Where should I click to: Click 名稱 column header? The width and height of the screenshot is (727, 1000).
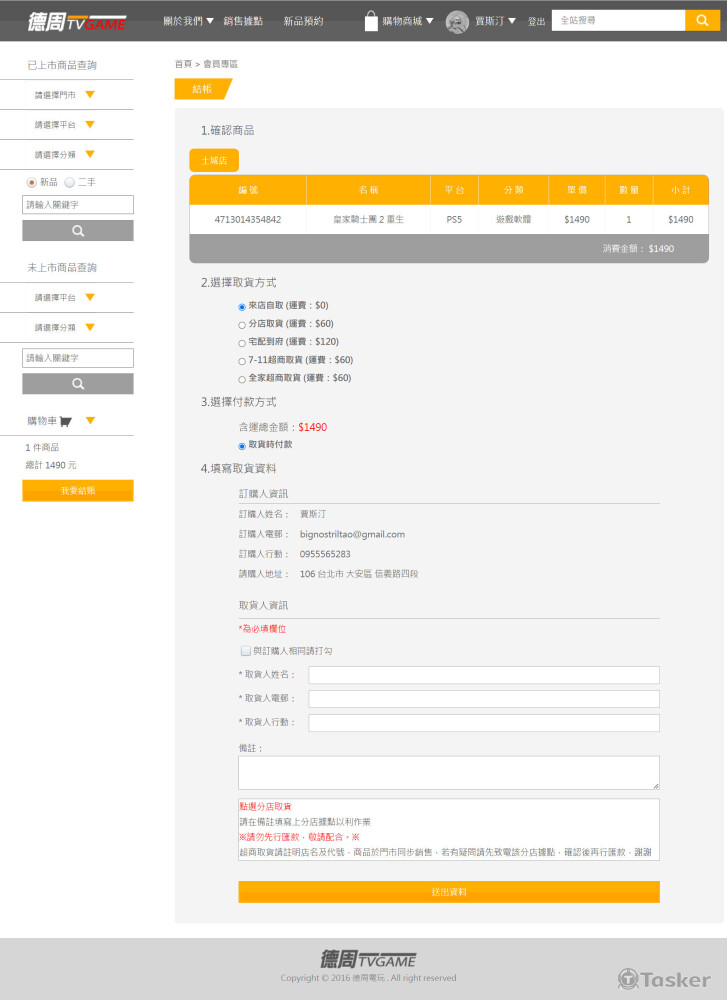click(369, 190)
